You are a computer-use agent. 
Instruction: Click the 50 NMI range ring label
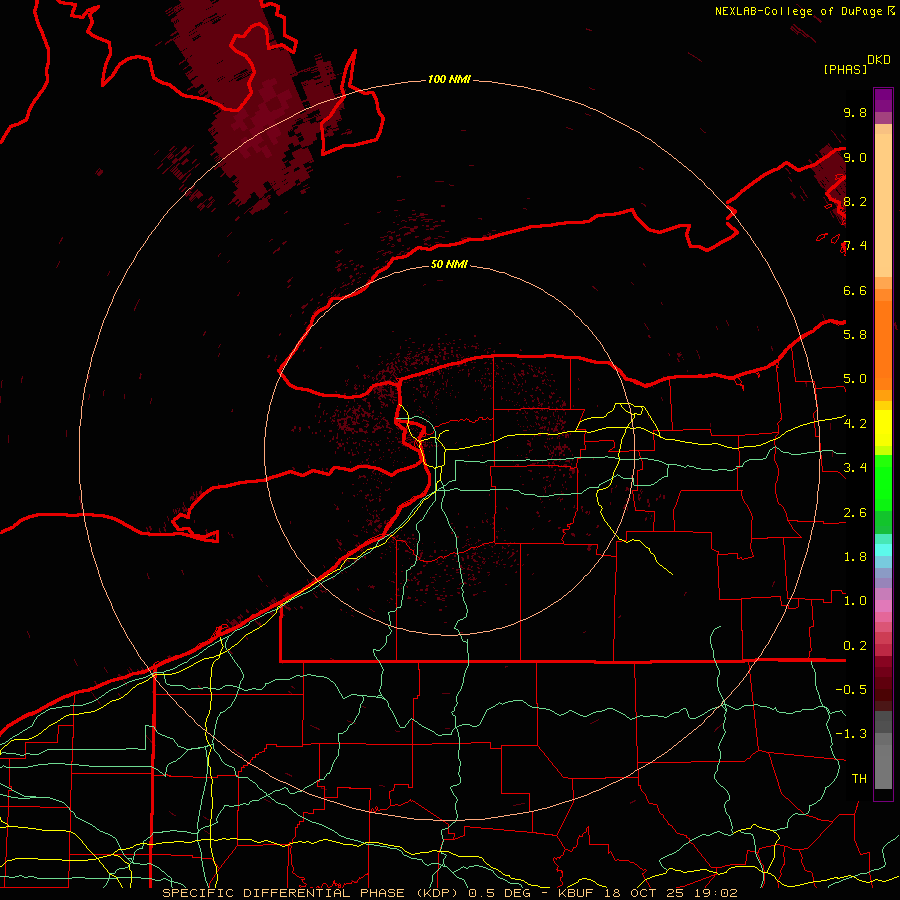449,264
